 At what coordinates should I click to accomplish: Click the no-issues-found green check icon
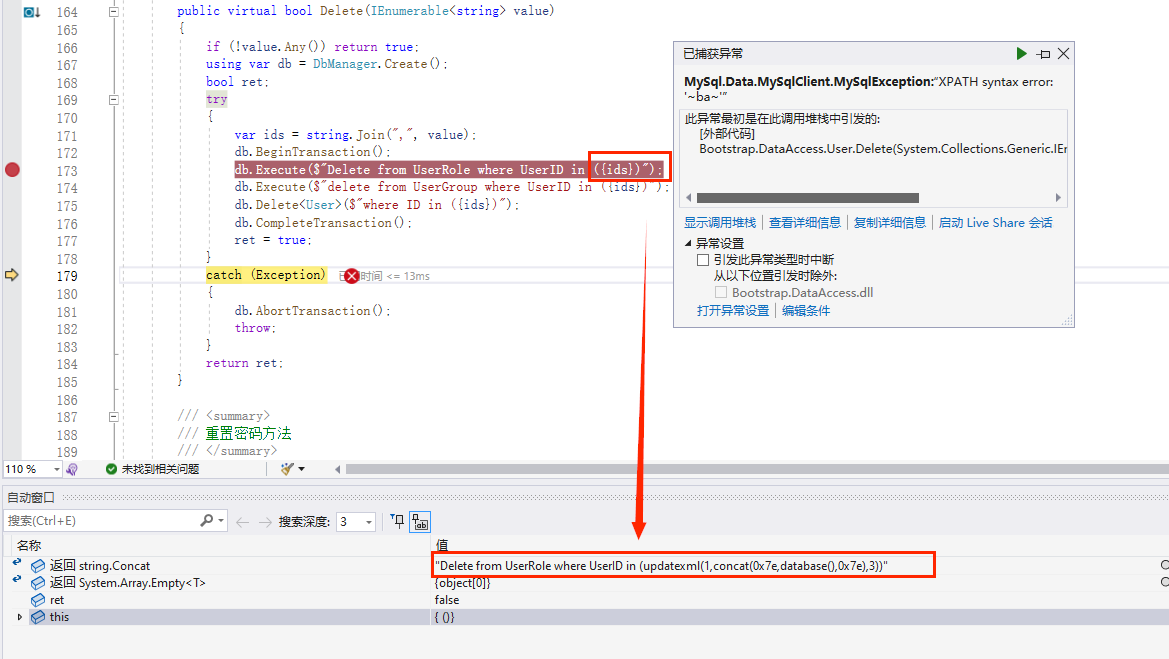pos(111,469)
